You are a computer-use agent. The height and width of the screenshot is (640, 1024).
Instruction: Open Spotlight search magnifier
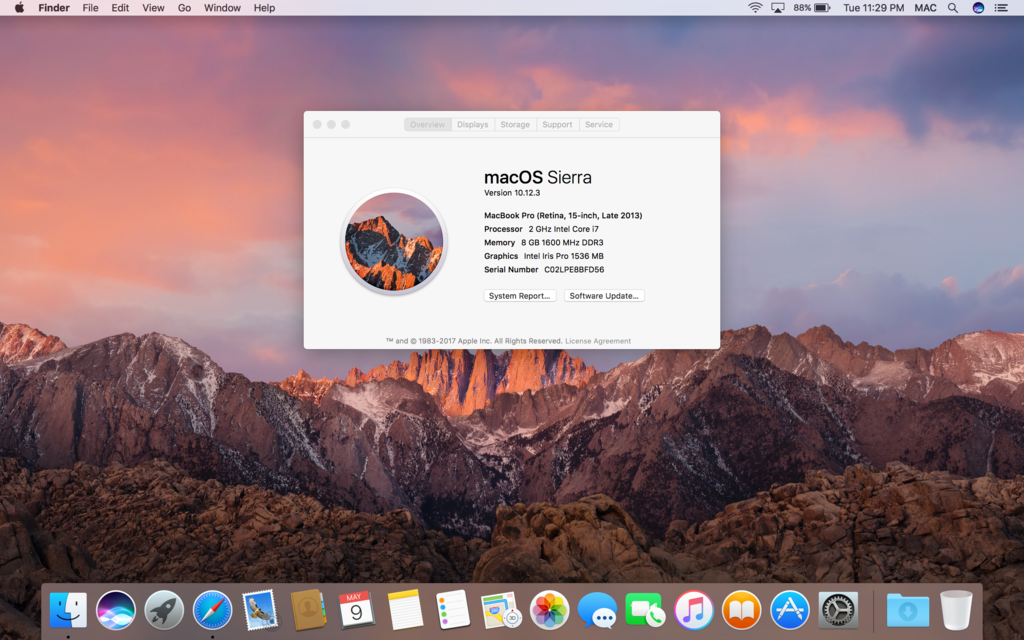pyautogui.click(x=953, y=8)
